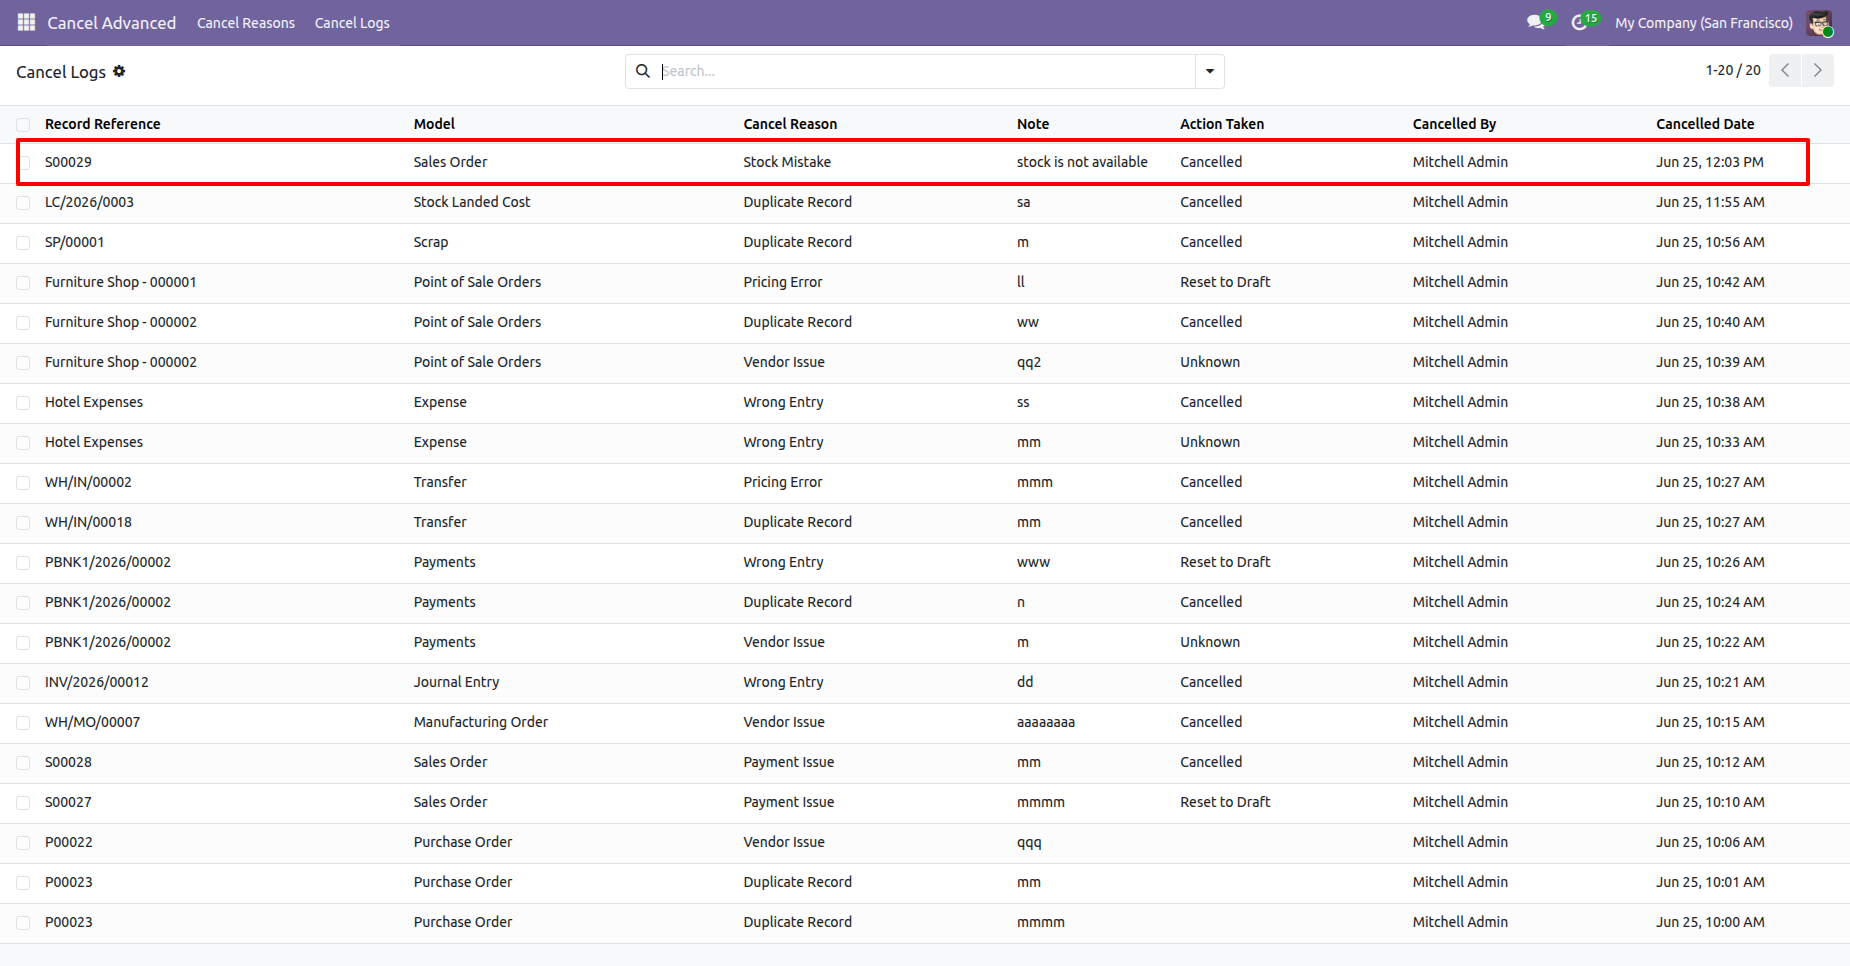Open the SP/00001 scrap record

(74, 242)
